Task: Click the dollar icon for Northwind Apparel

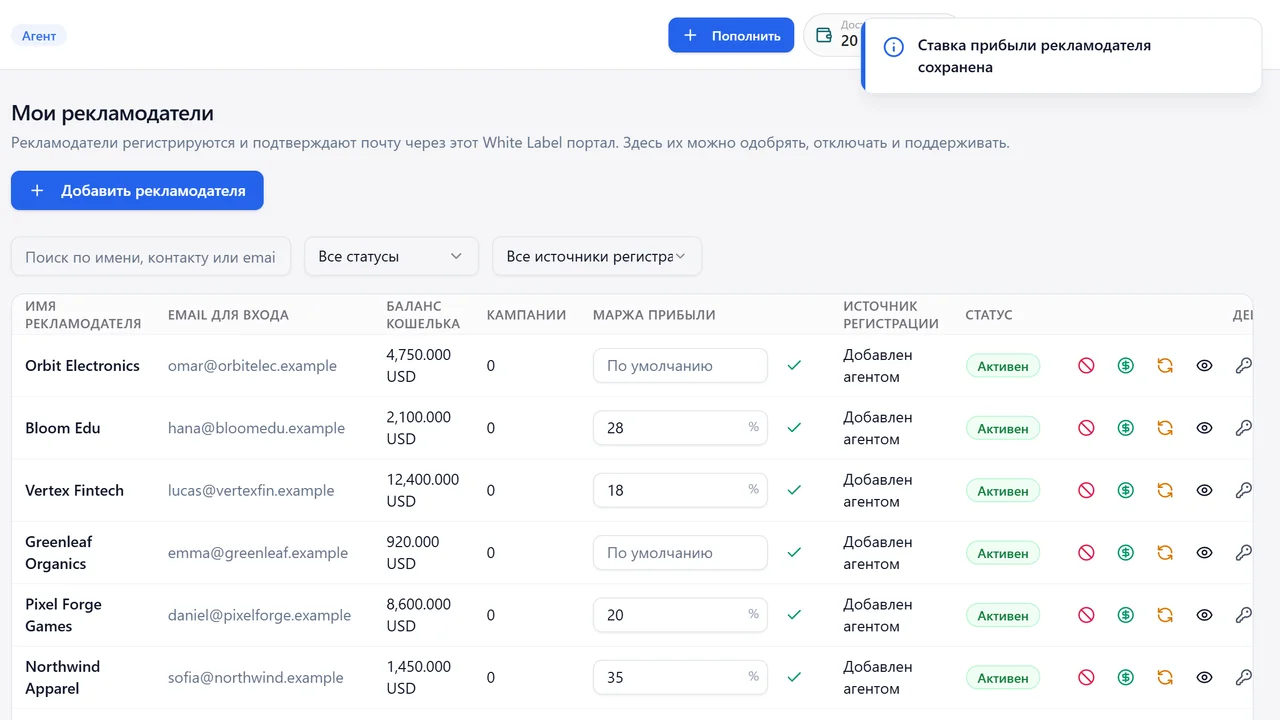Action: pos(1126,678)
